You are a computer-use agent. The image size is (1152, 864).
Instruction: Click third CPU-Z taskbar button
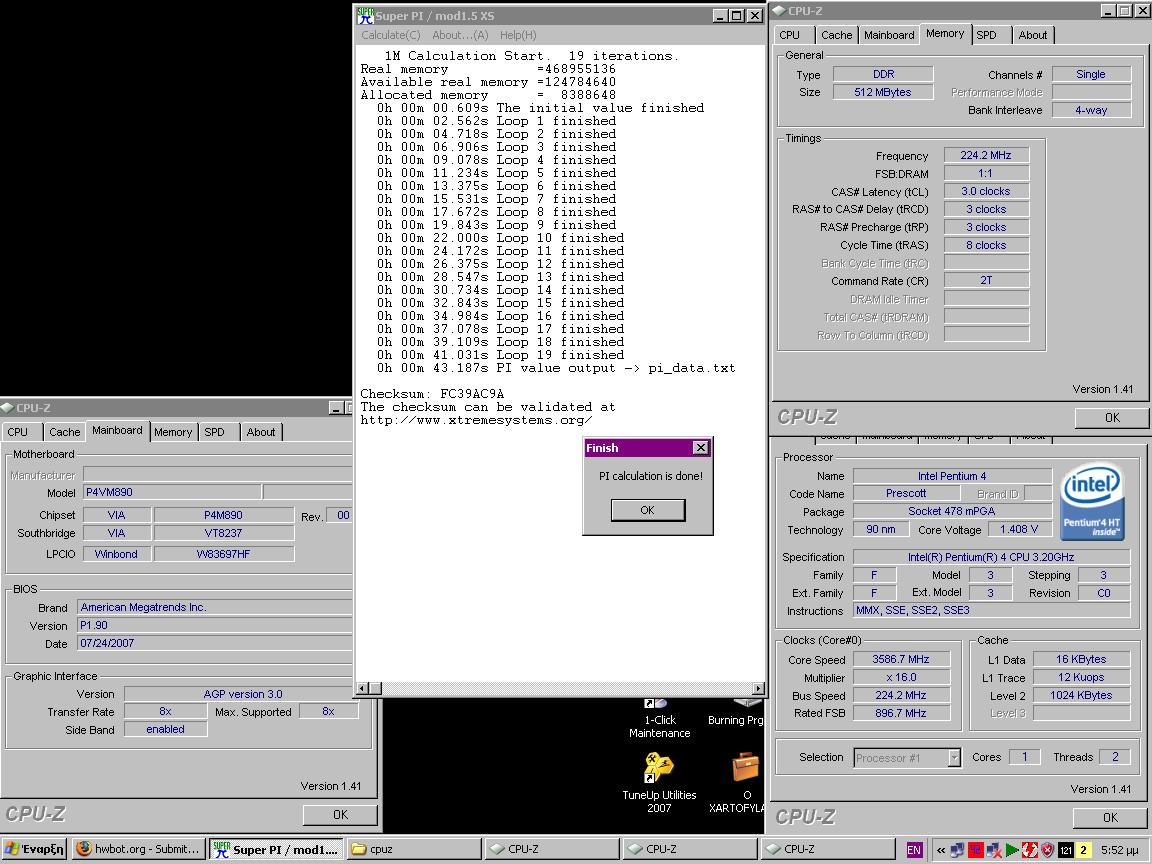pyautogui.click(x=828, y=849)
